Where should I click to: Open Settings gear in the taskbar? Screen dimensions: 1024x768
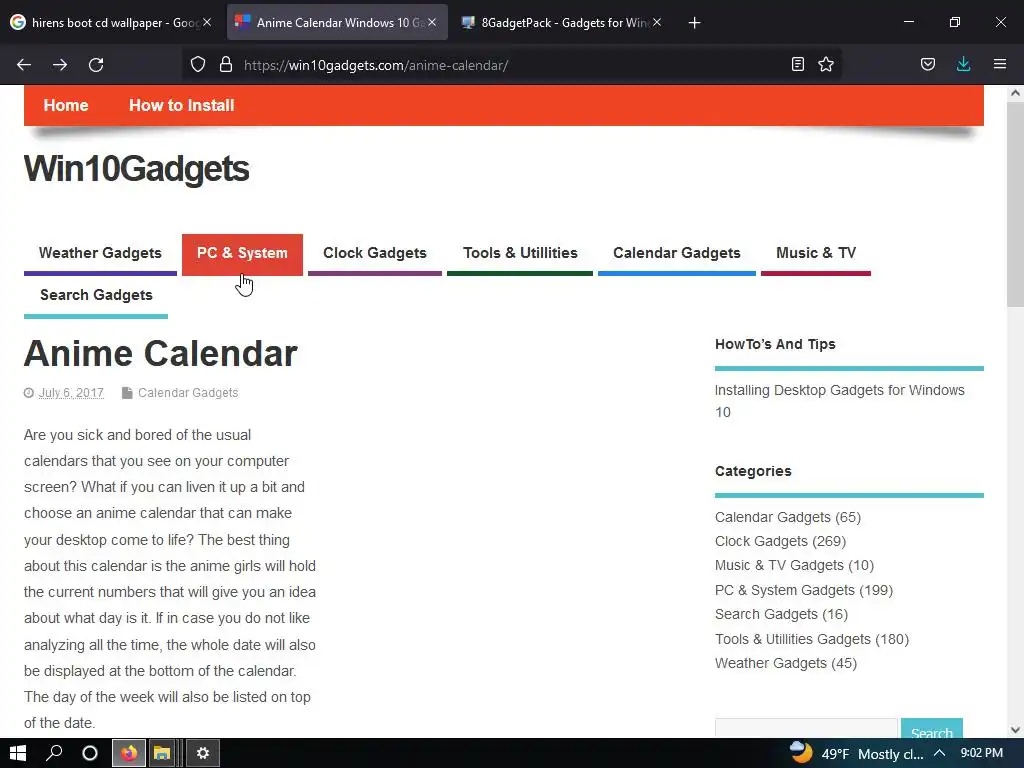pyautogui.click(x=202, y=754)
